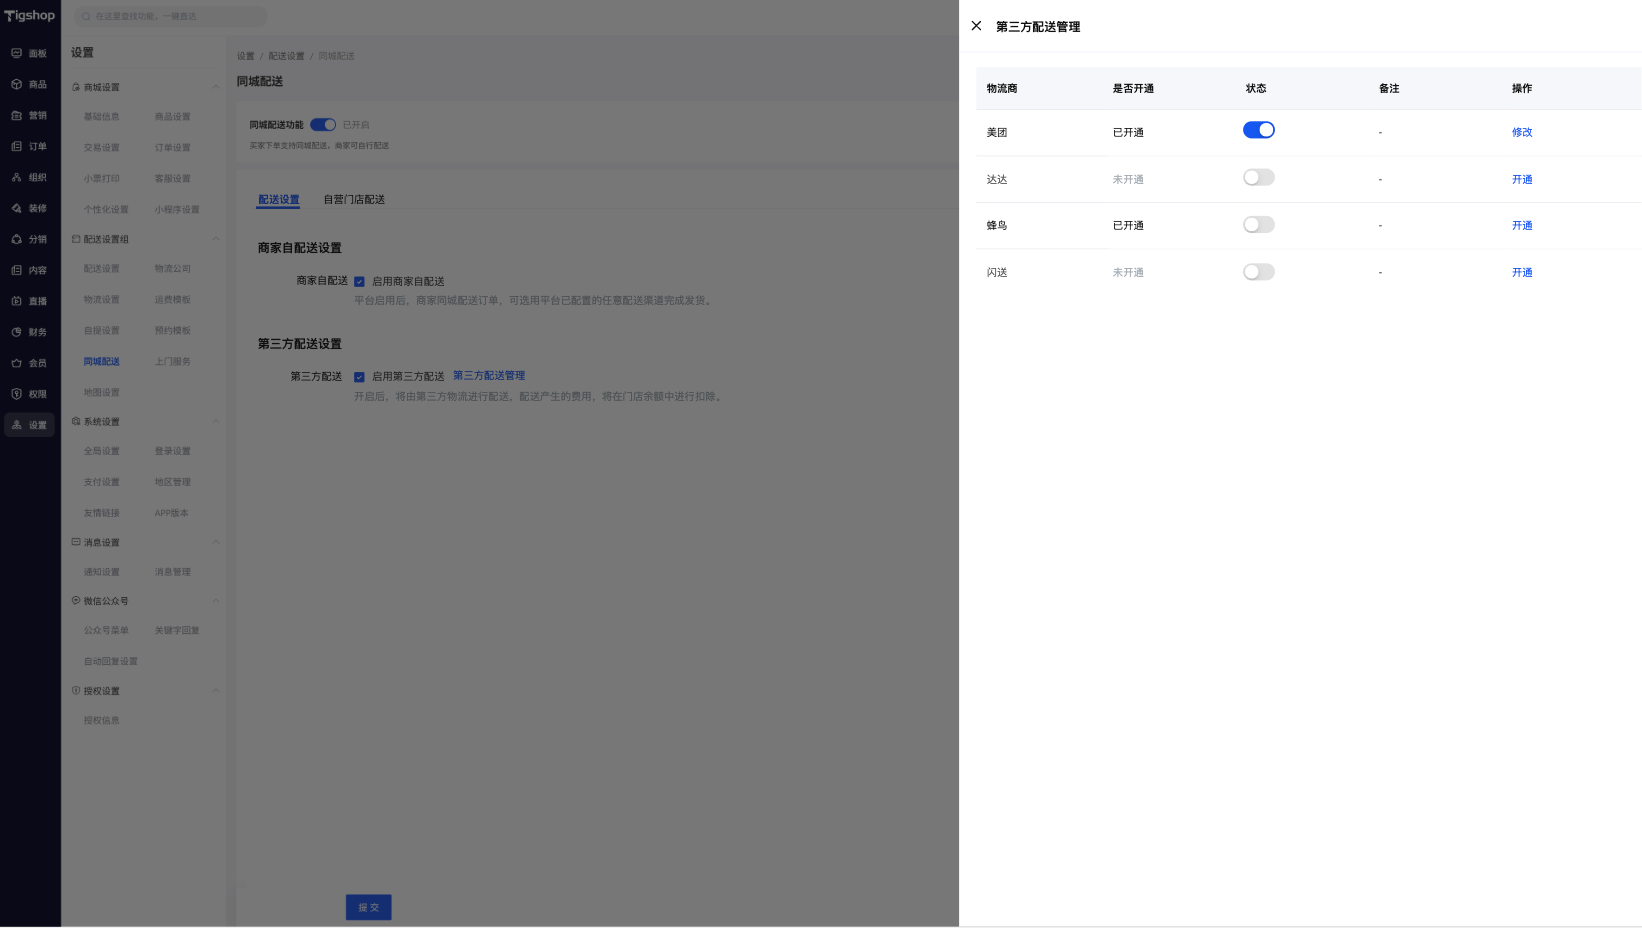The width and height of the screenshot is (1642, 928).
Task: Select the 配送设置 tab
Action: pyautogui.click(x=278, y=200)
